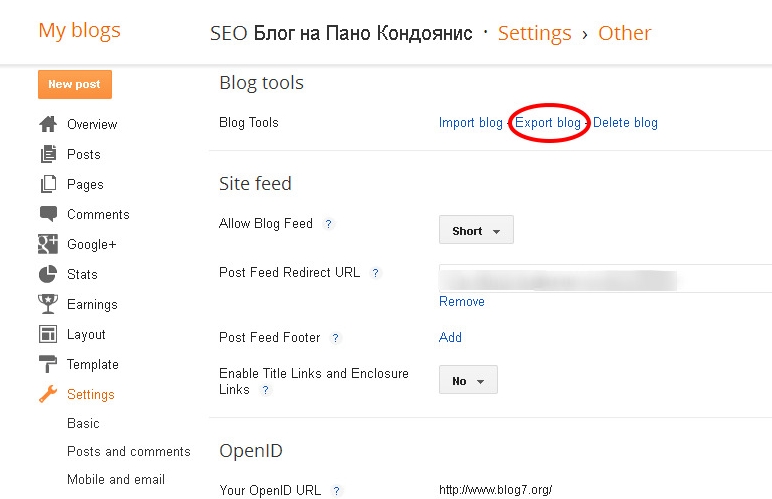Screen dimensions: 772x499
Task: Open the Enable Title Links 'No' dropdown
Action: click(468, 380)
